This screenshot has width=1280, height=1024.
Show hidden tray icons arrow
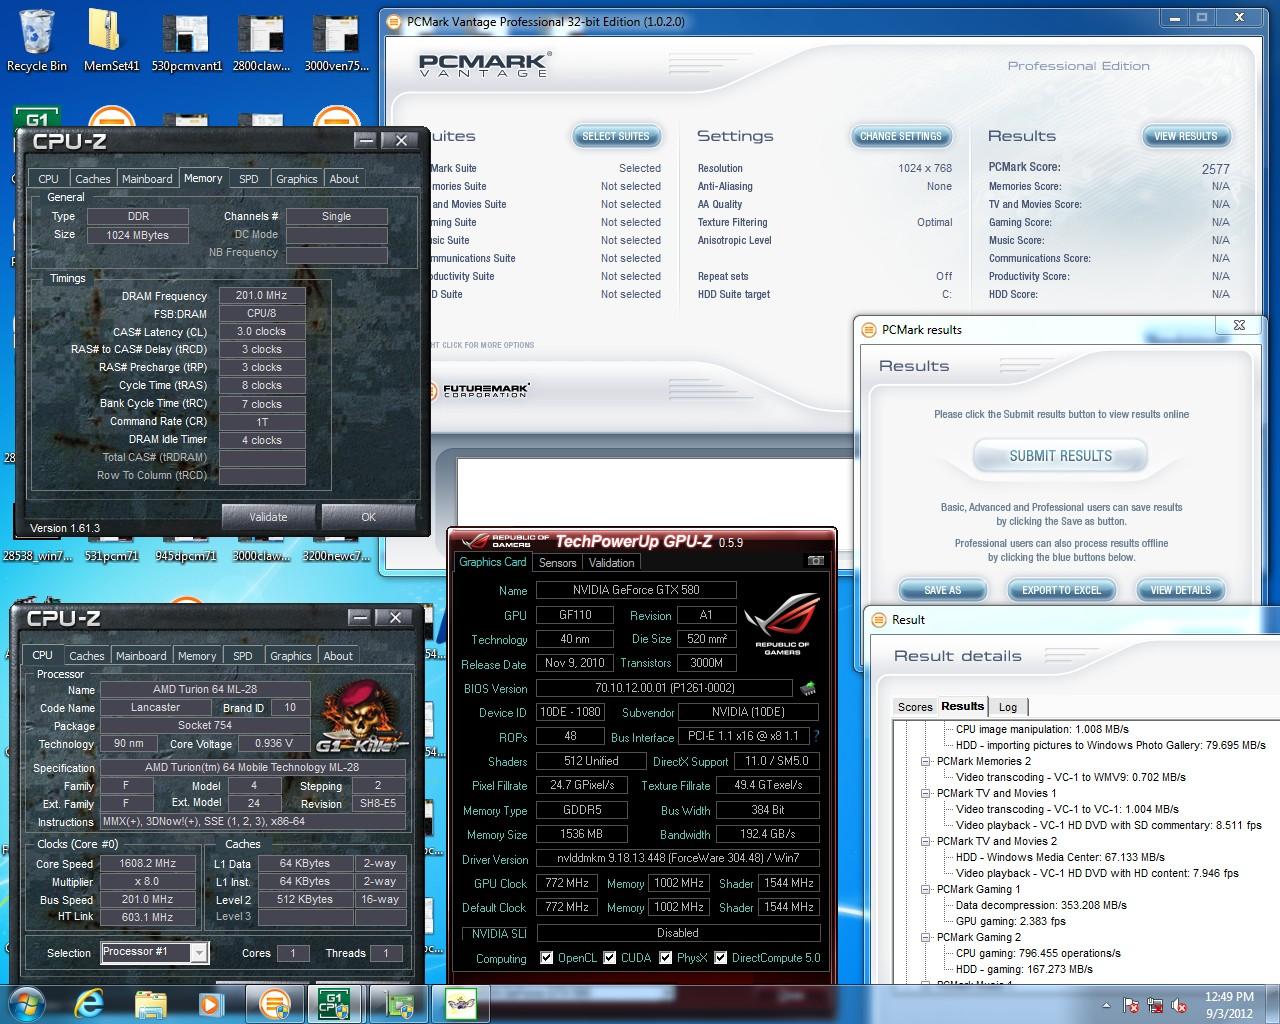click(1107, 1005)
